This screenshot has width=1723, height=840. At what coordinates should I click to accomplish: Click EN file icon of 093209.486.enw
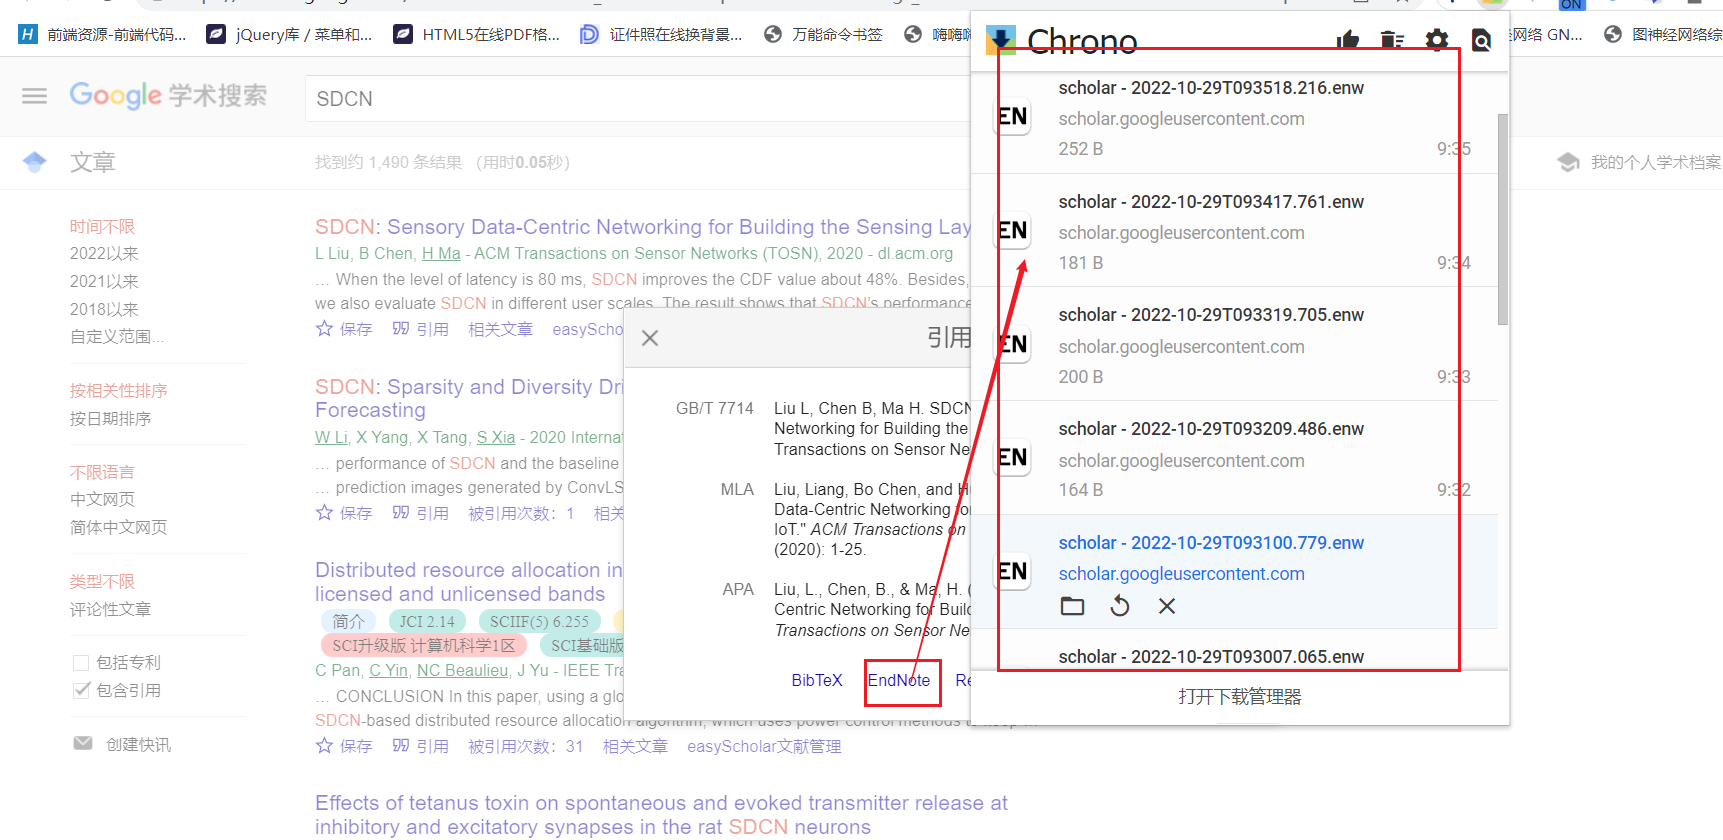coord(1012,458)
